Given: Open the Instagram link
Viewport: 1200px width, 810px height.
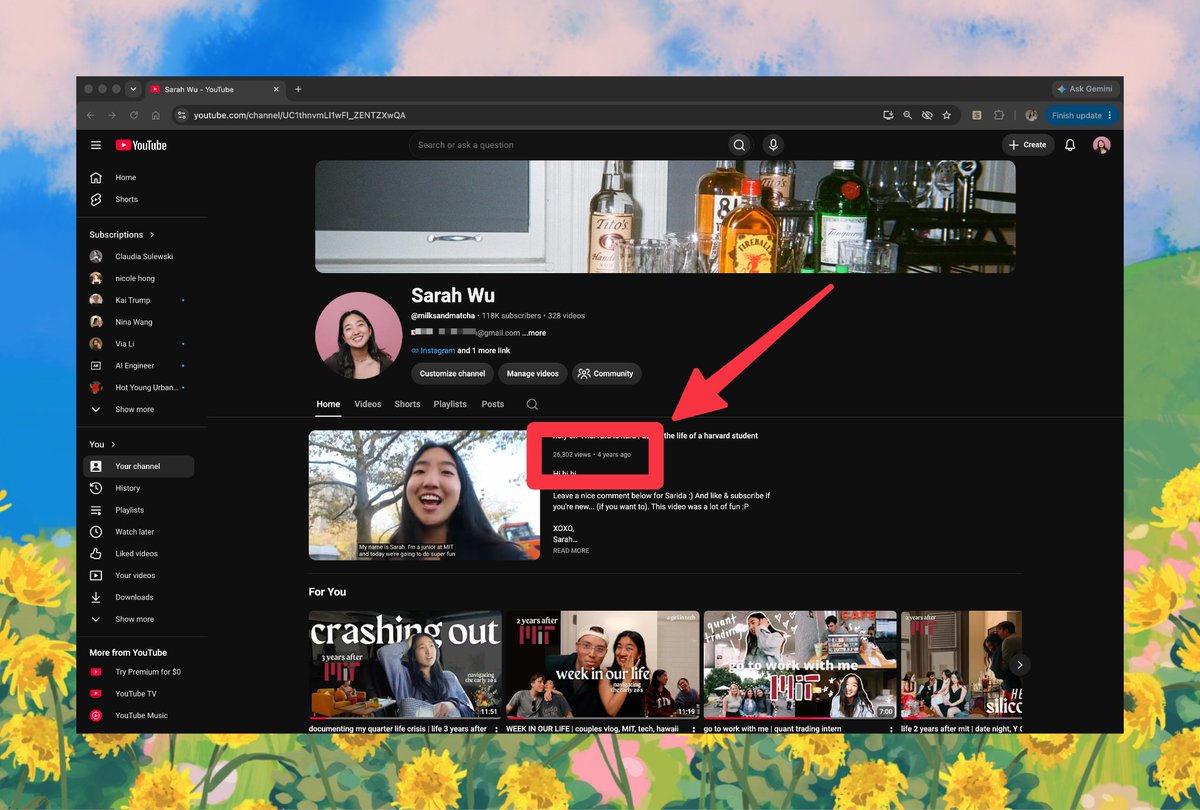Looking at the screenshot, I should click(x=437, y=351).
